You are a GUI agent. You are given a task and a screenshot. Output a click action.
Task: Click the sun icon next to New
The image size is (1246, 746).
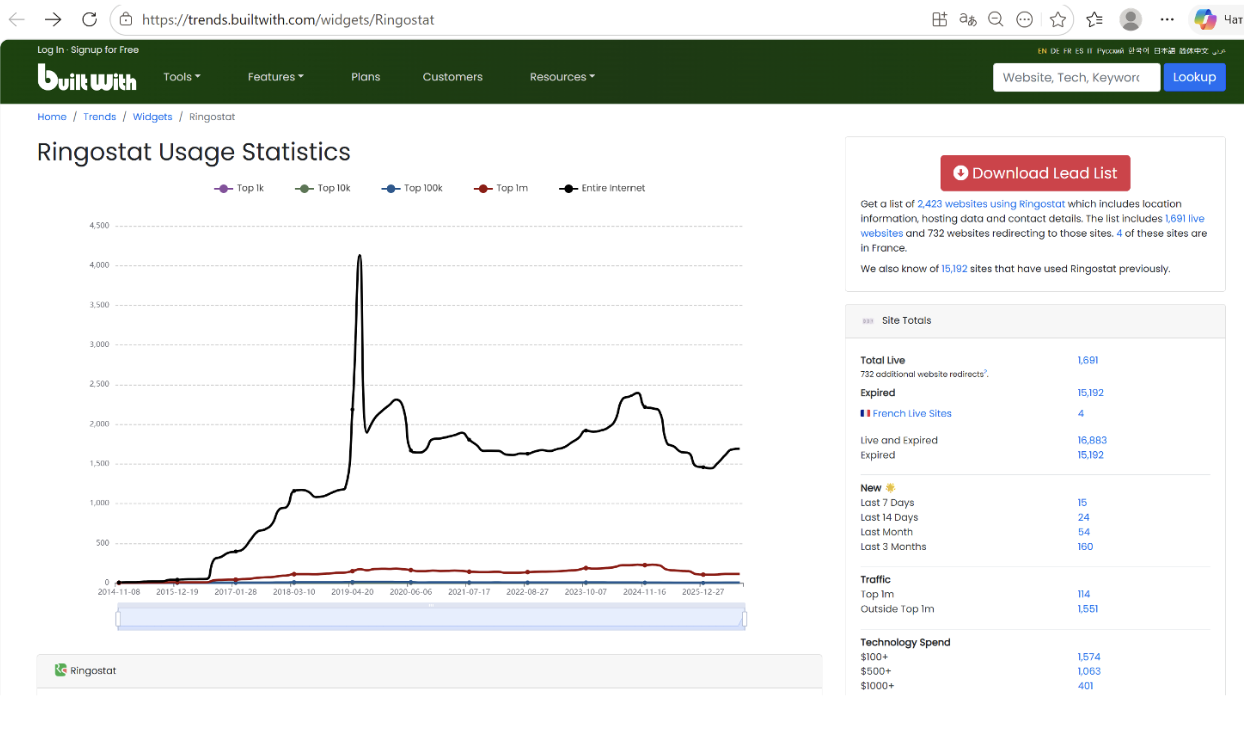(x=890, y=488)
